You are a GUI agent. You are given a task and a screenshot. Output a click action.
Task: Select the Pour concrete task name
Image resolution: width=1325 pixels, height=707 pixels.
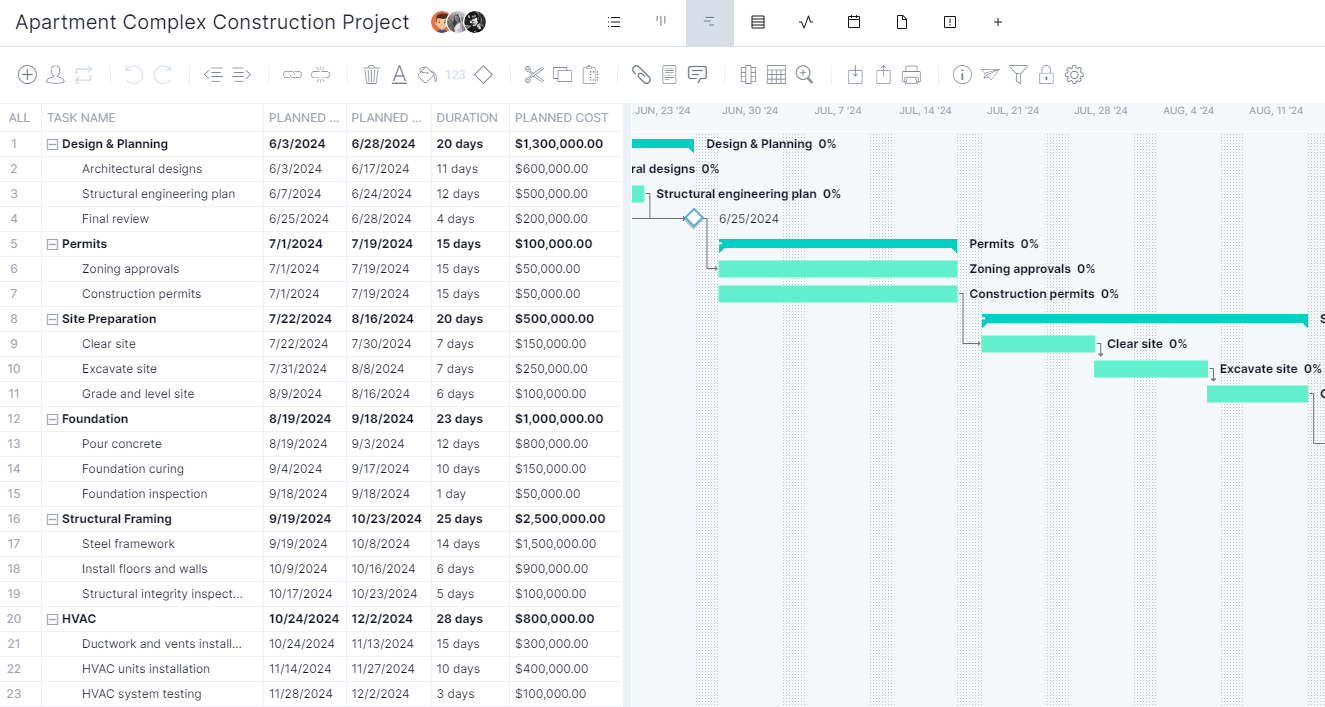(122, 444)
